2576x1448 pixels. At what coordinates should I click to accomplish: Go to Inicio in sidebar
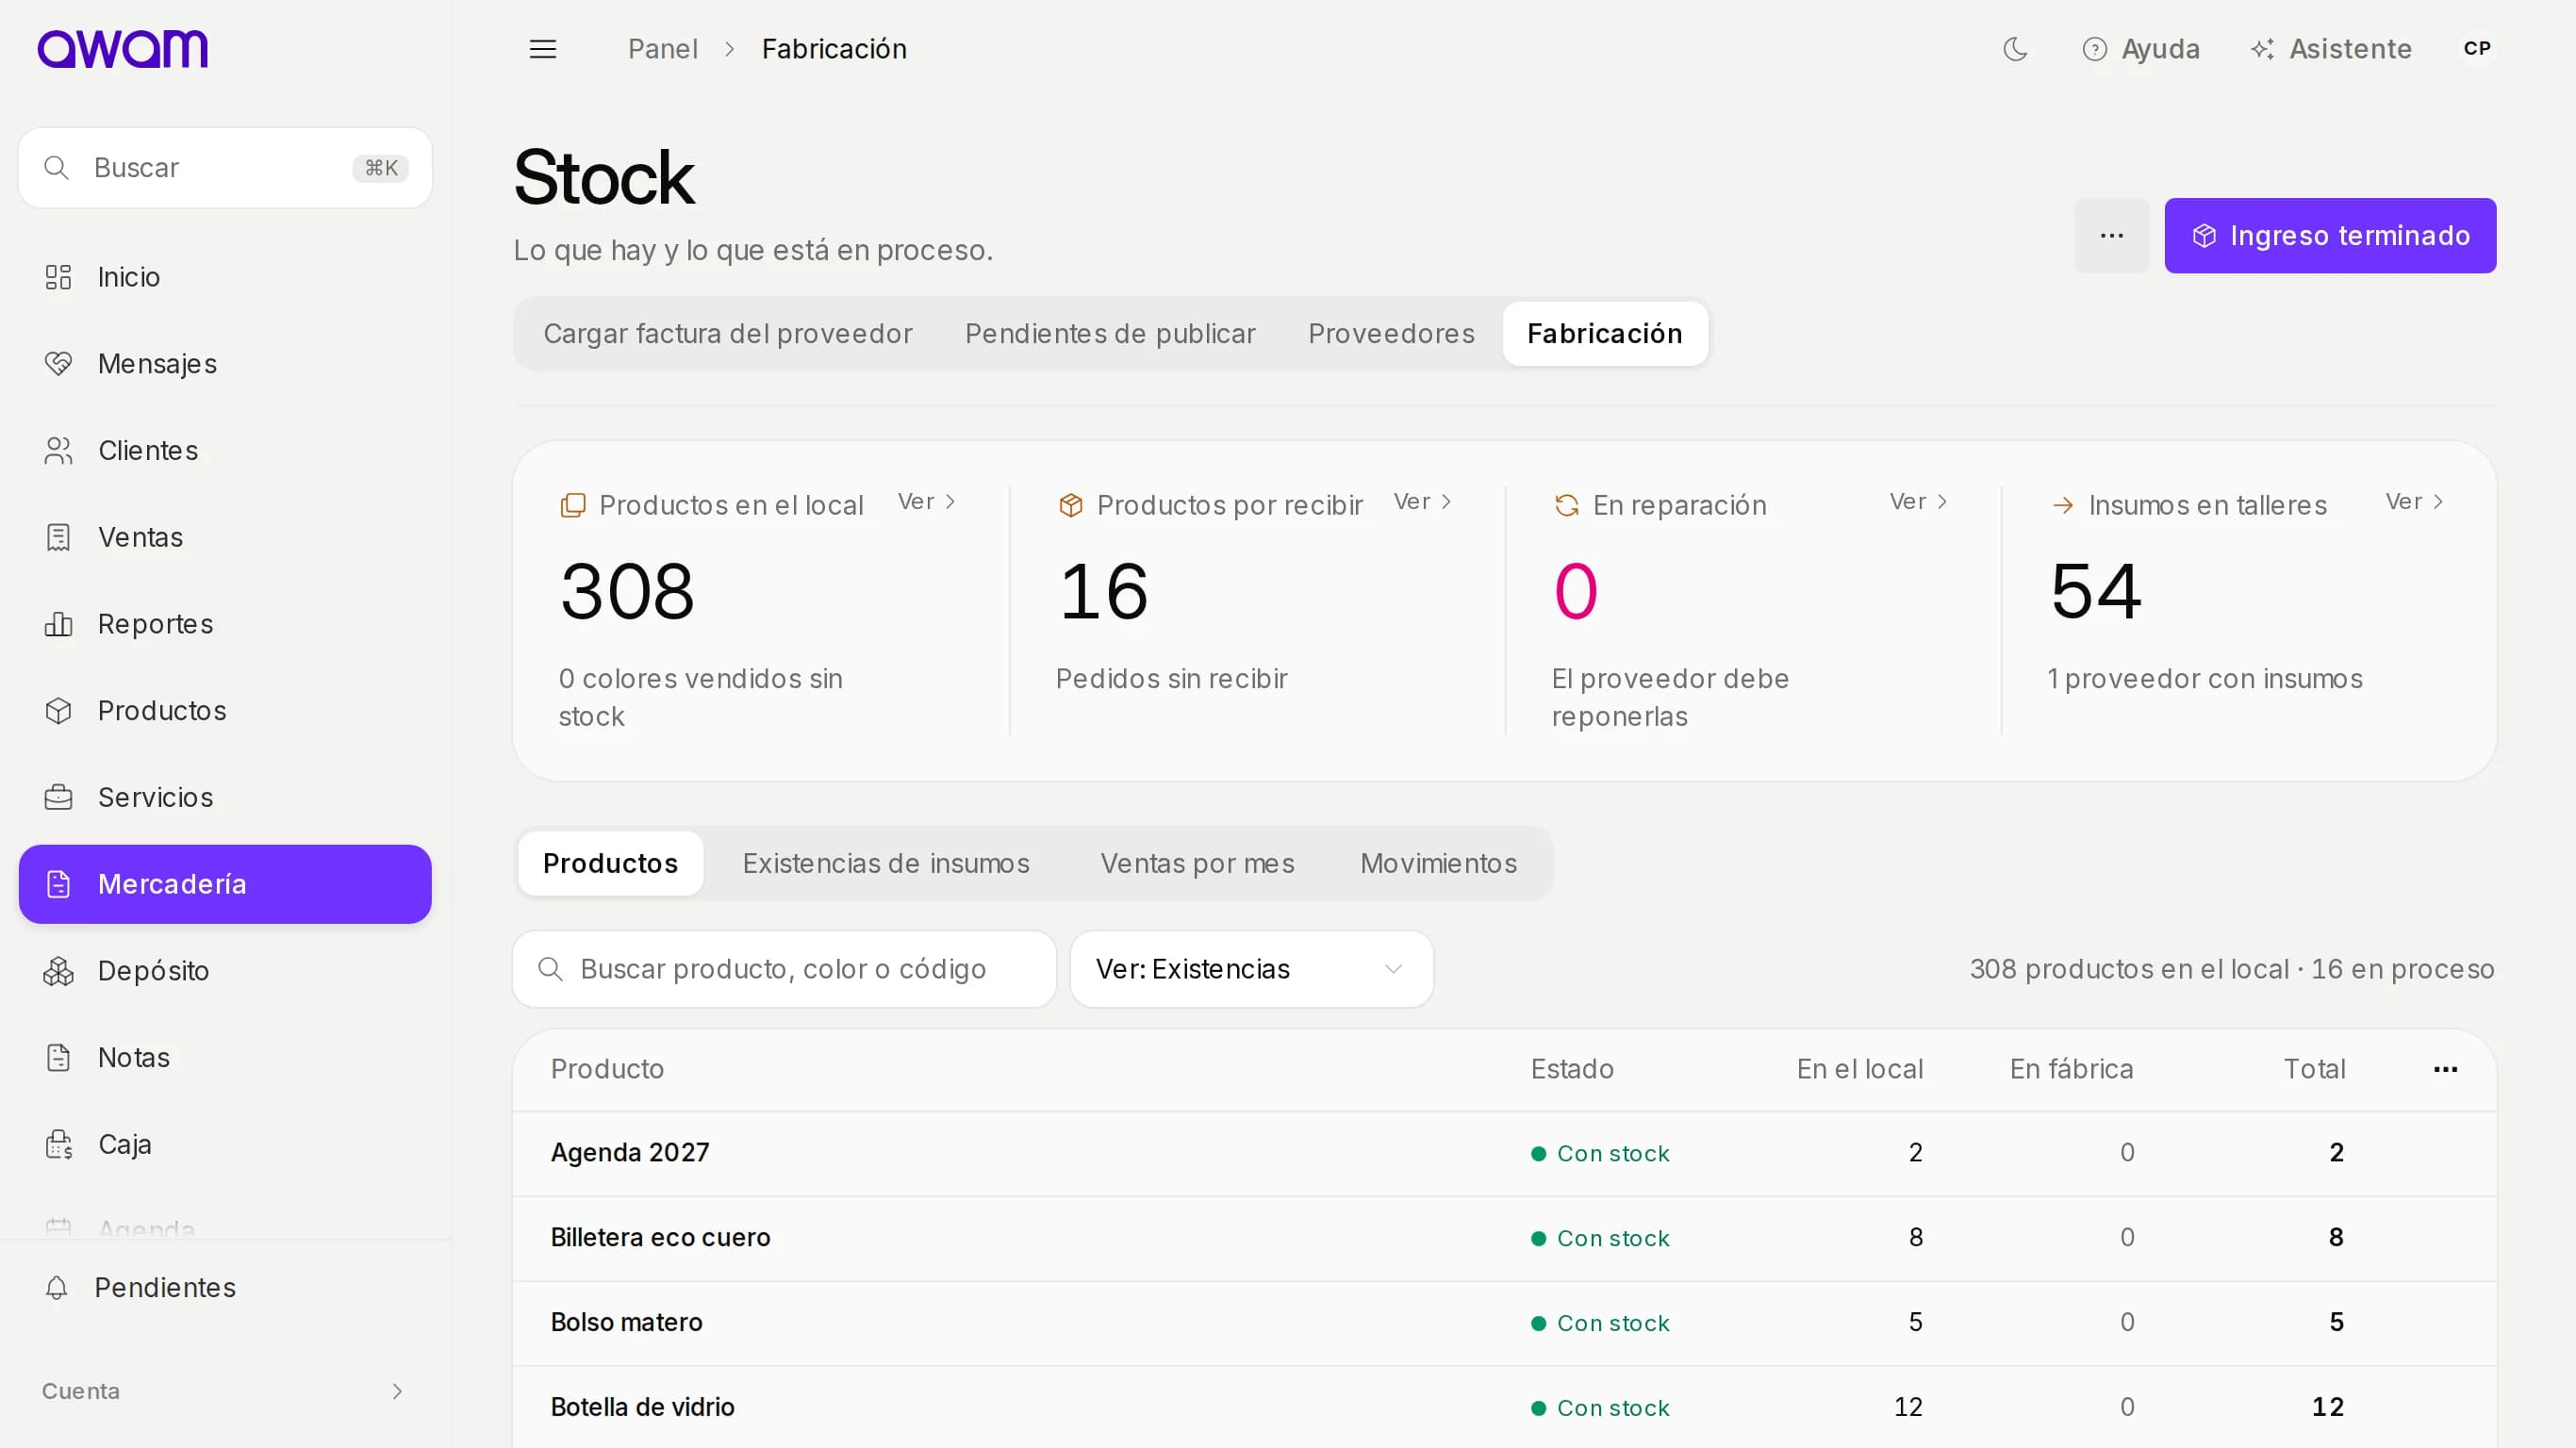click(225, 277)
